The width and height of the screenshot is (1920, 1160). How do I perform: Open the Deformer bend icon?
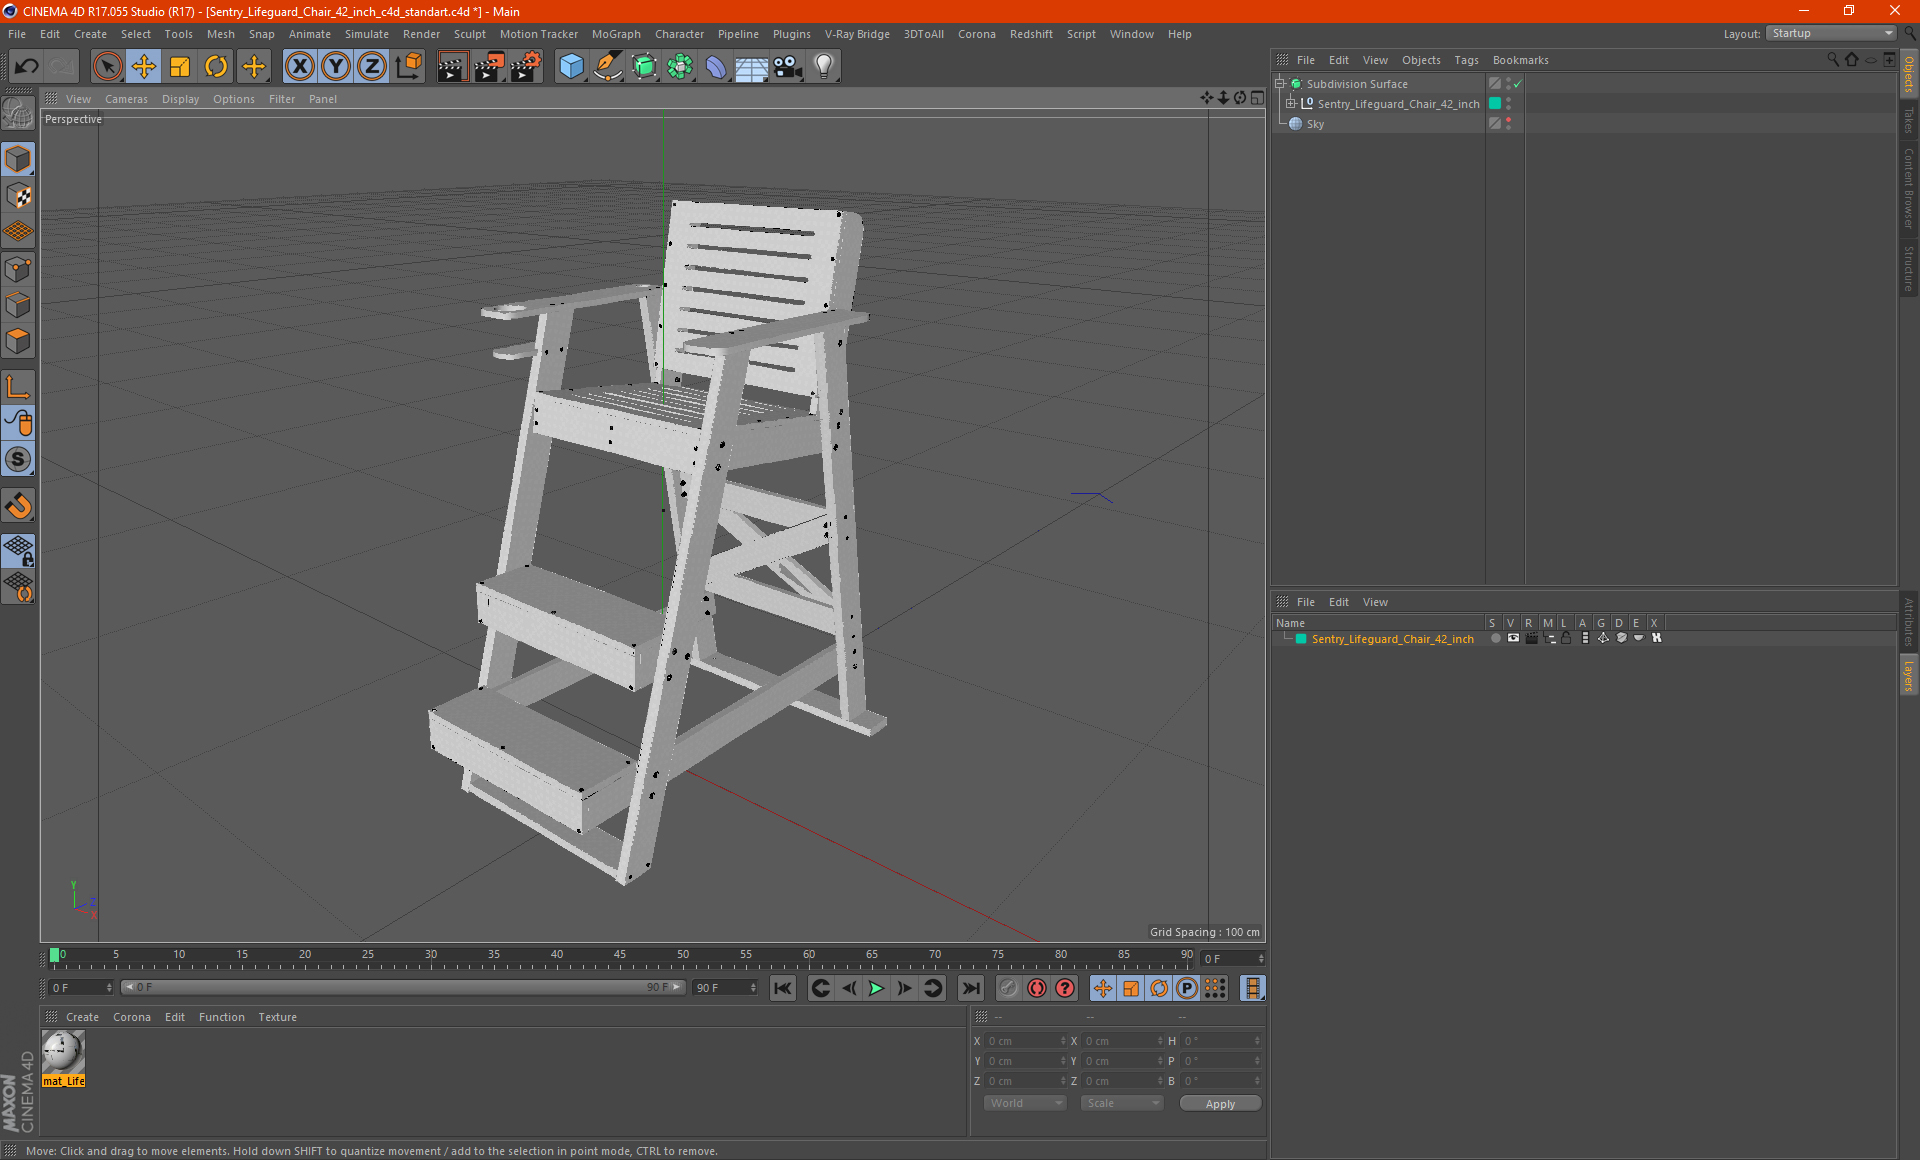tap(716, 67)
